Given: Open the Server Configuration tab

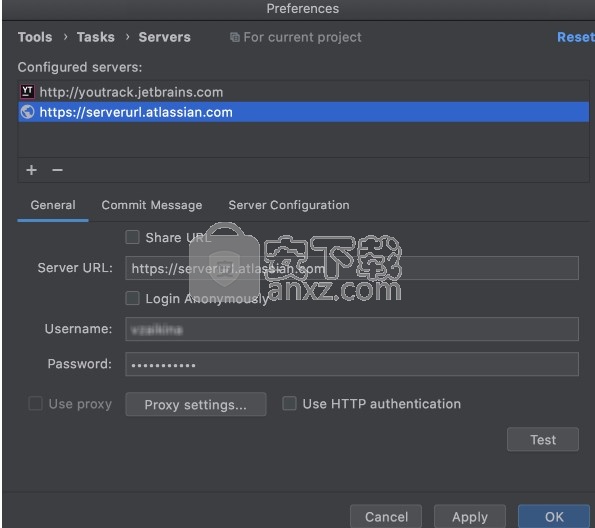Looking at the screenshot, I should 289,205.
